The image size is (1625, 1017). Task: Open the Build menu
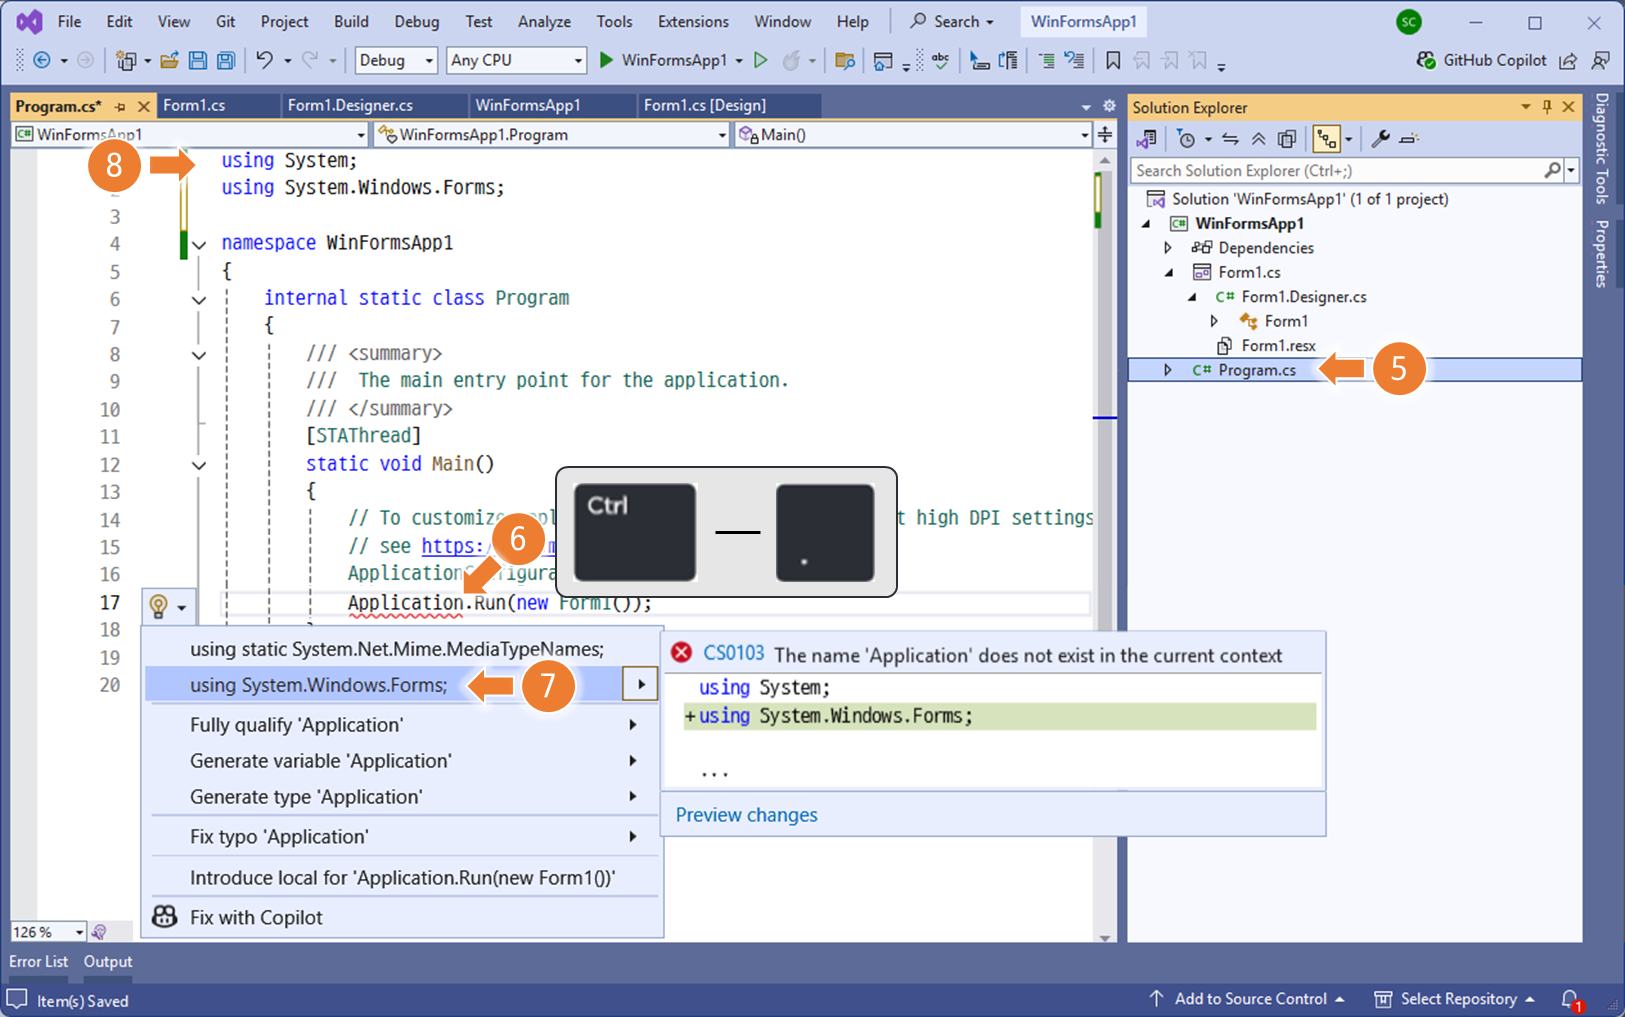point(351,21)
